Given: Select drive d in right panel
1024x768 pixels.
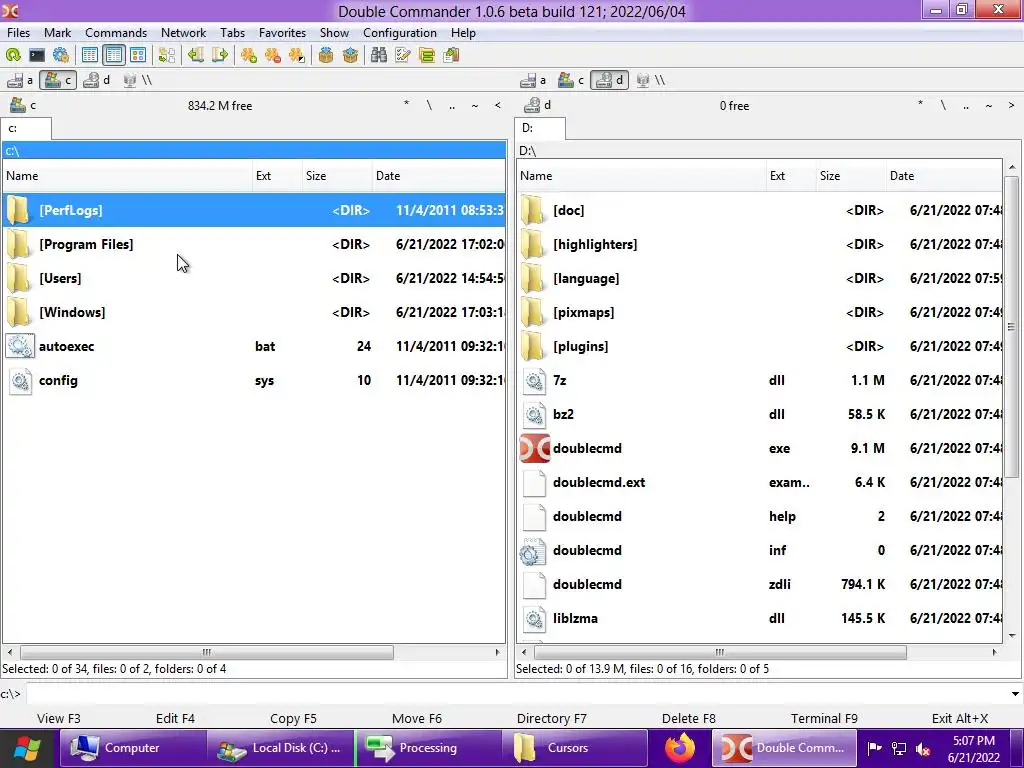Looking at the screenshot, I should 609,80.
